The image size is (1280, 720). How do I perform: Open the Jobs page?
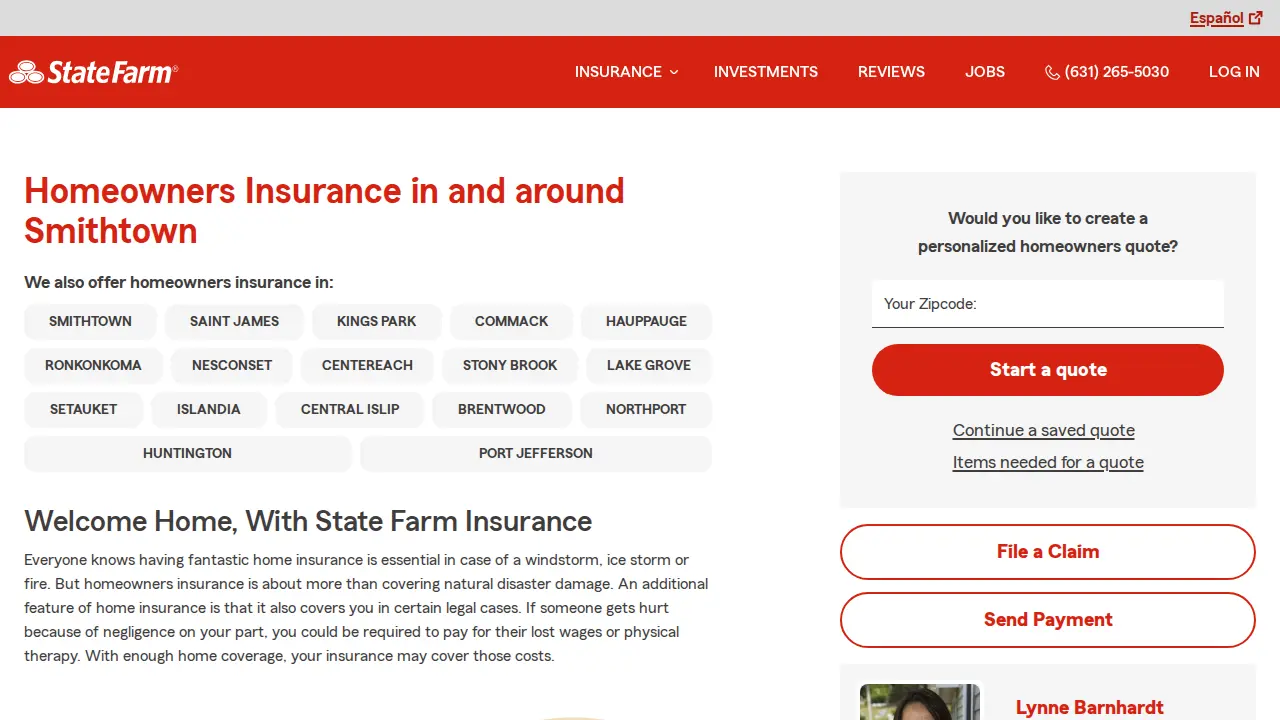[x=985, y=72]
